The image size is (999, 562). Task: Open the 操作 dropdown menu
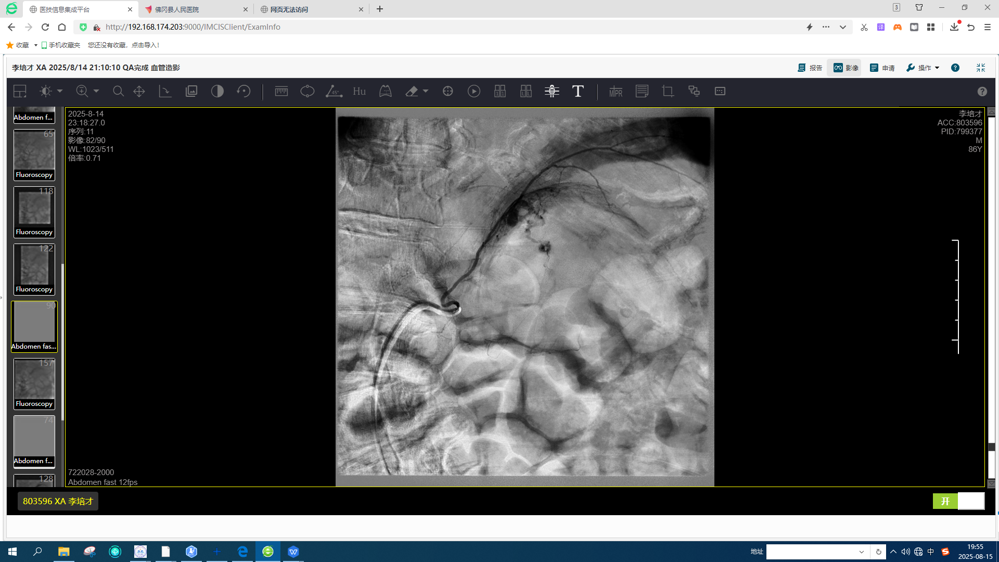pos(923,68)
